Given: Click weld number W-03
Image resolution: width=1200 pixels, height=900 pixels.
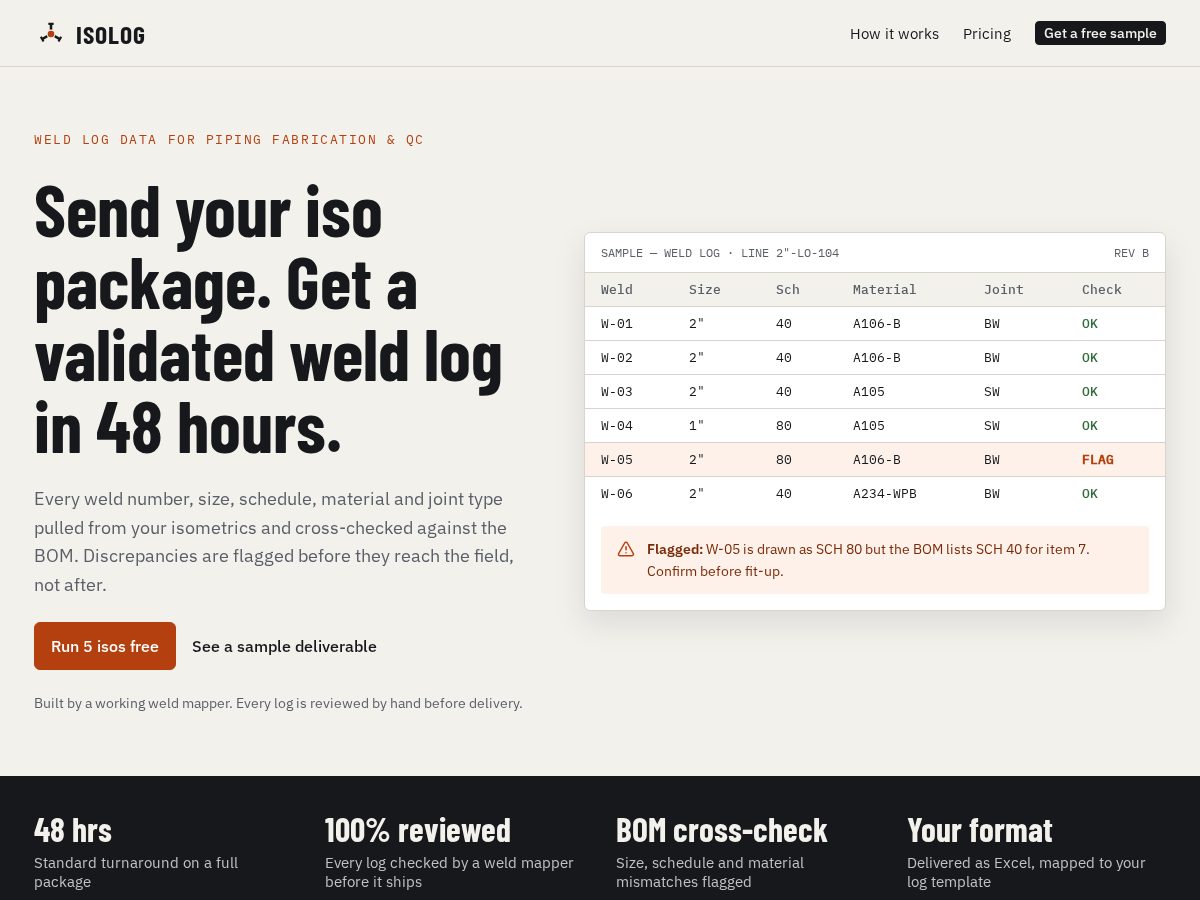Looking at the screenshot, I should coord(617,392).
